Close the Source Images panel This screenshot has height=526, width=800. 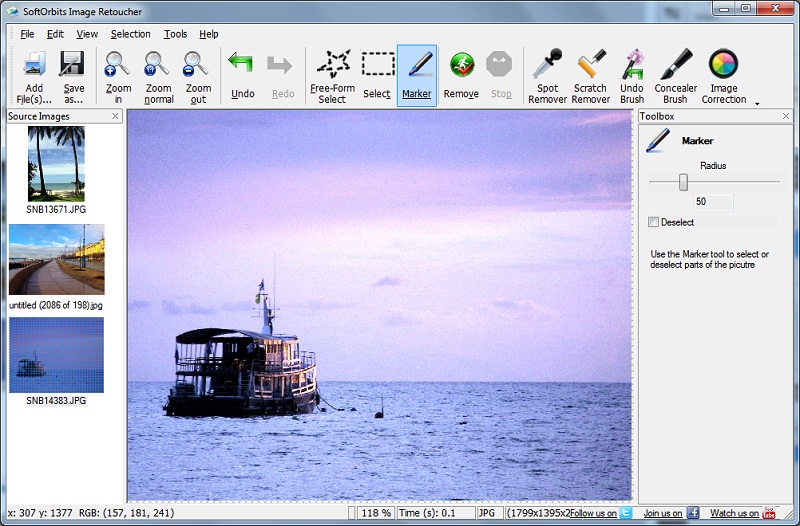(115, 116)
